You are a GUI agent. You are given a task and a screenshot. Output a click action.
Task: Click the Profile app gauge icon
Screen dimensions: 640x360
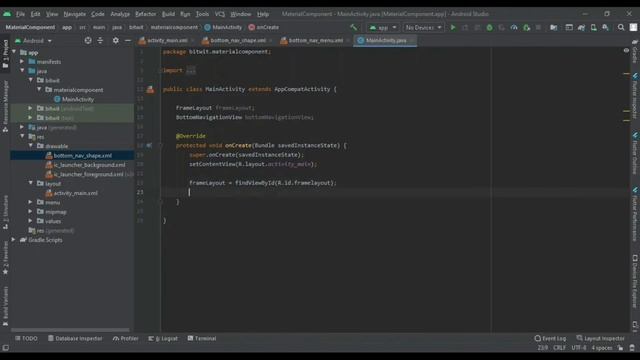tap(514, 27)
